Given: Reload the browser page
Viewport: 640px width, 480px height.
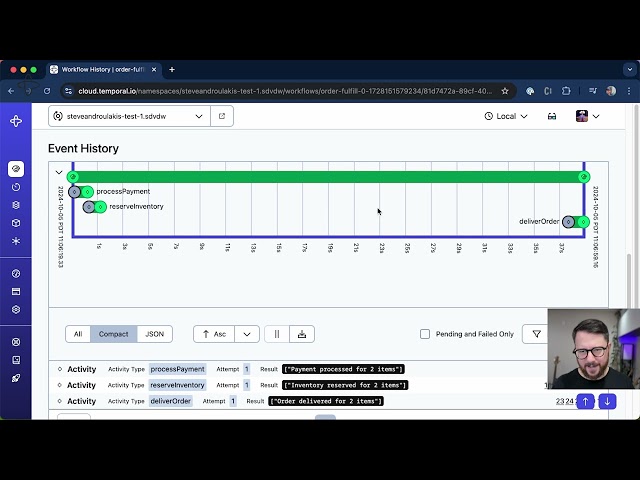Looking at the screenshot, I should pyautogui.click(x=47, y=91).
